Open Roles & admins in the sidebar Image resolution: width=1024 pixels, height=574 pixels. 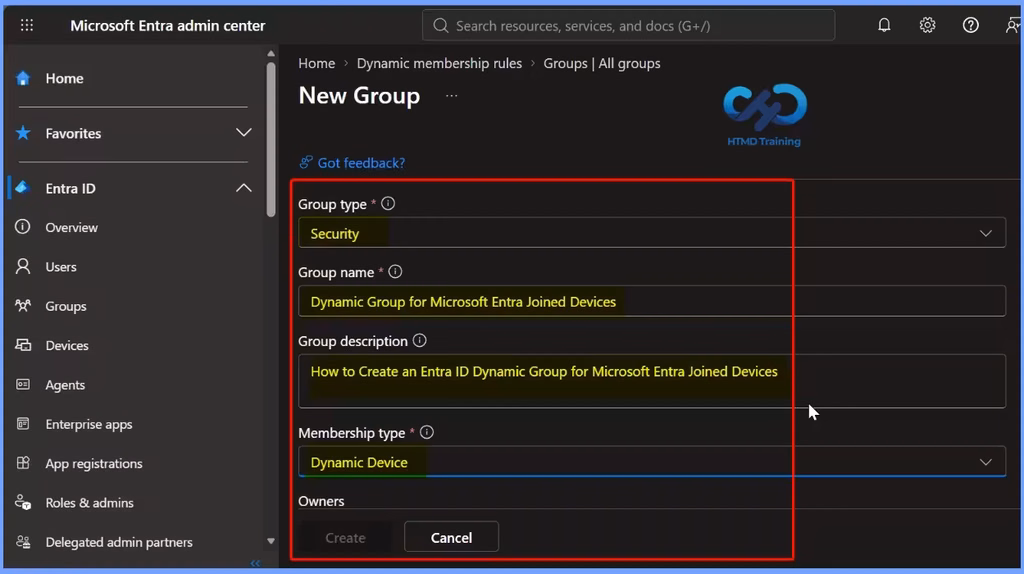[89, 502]
